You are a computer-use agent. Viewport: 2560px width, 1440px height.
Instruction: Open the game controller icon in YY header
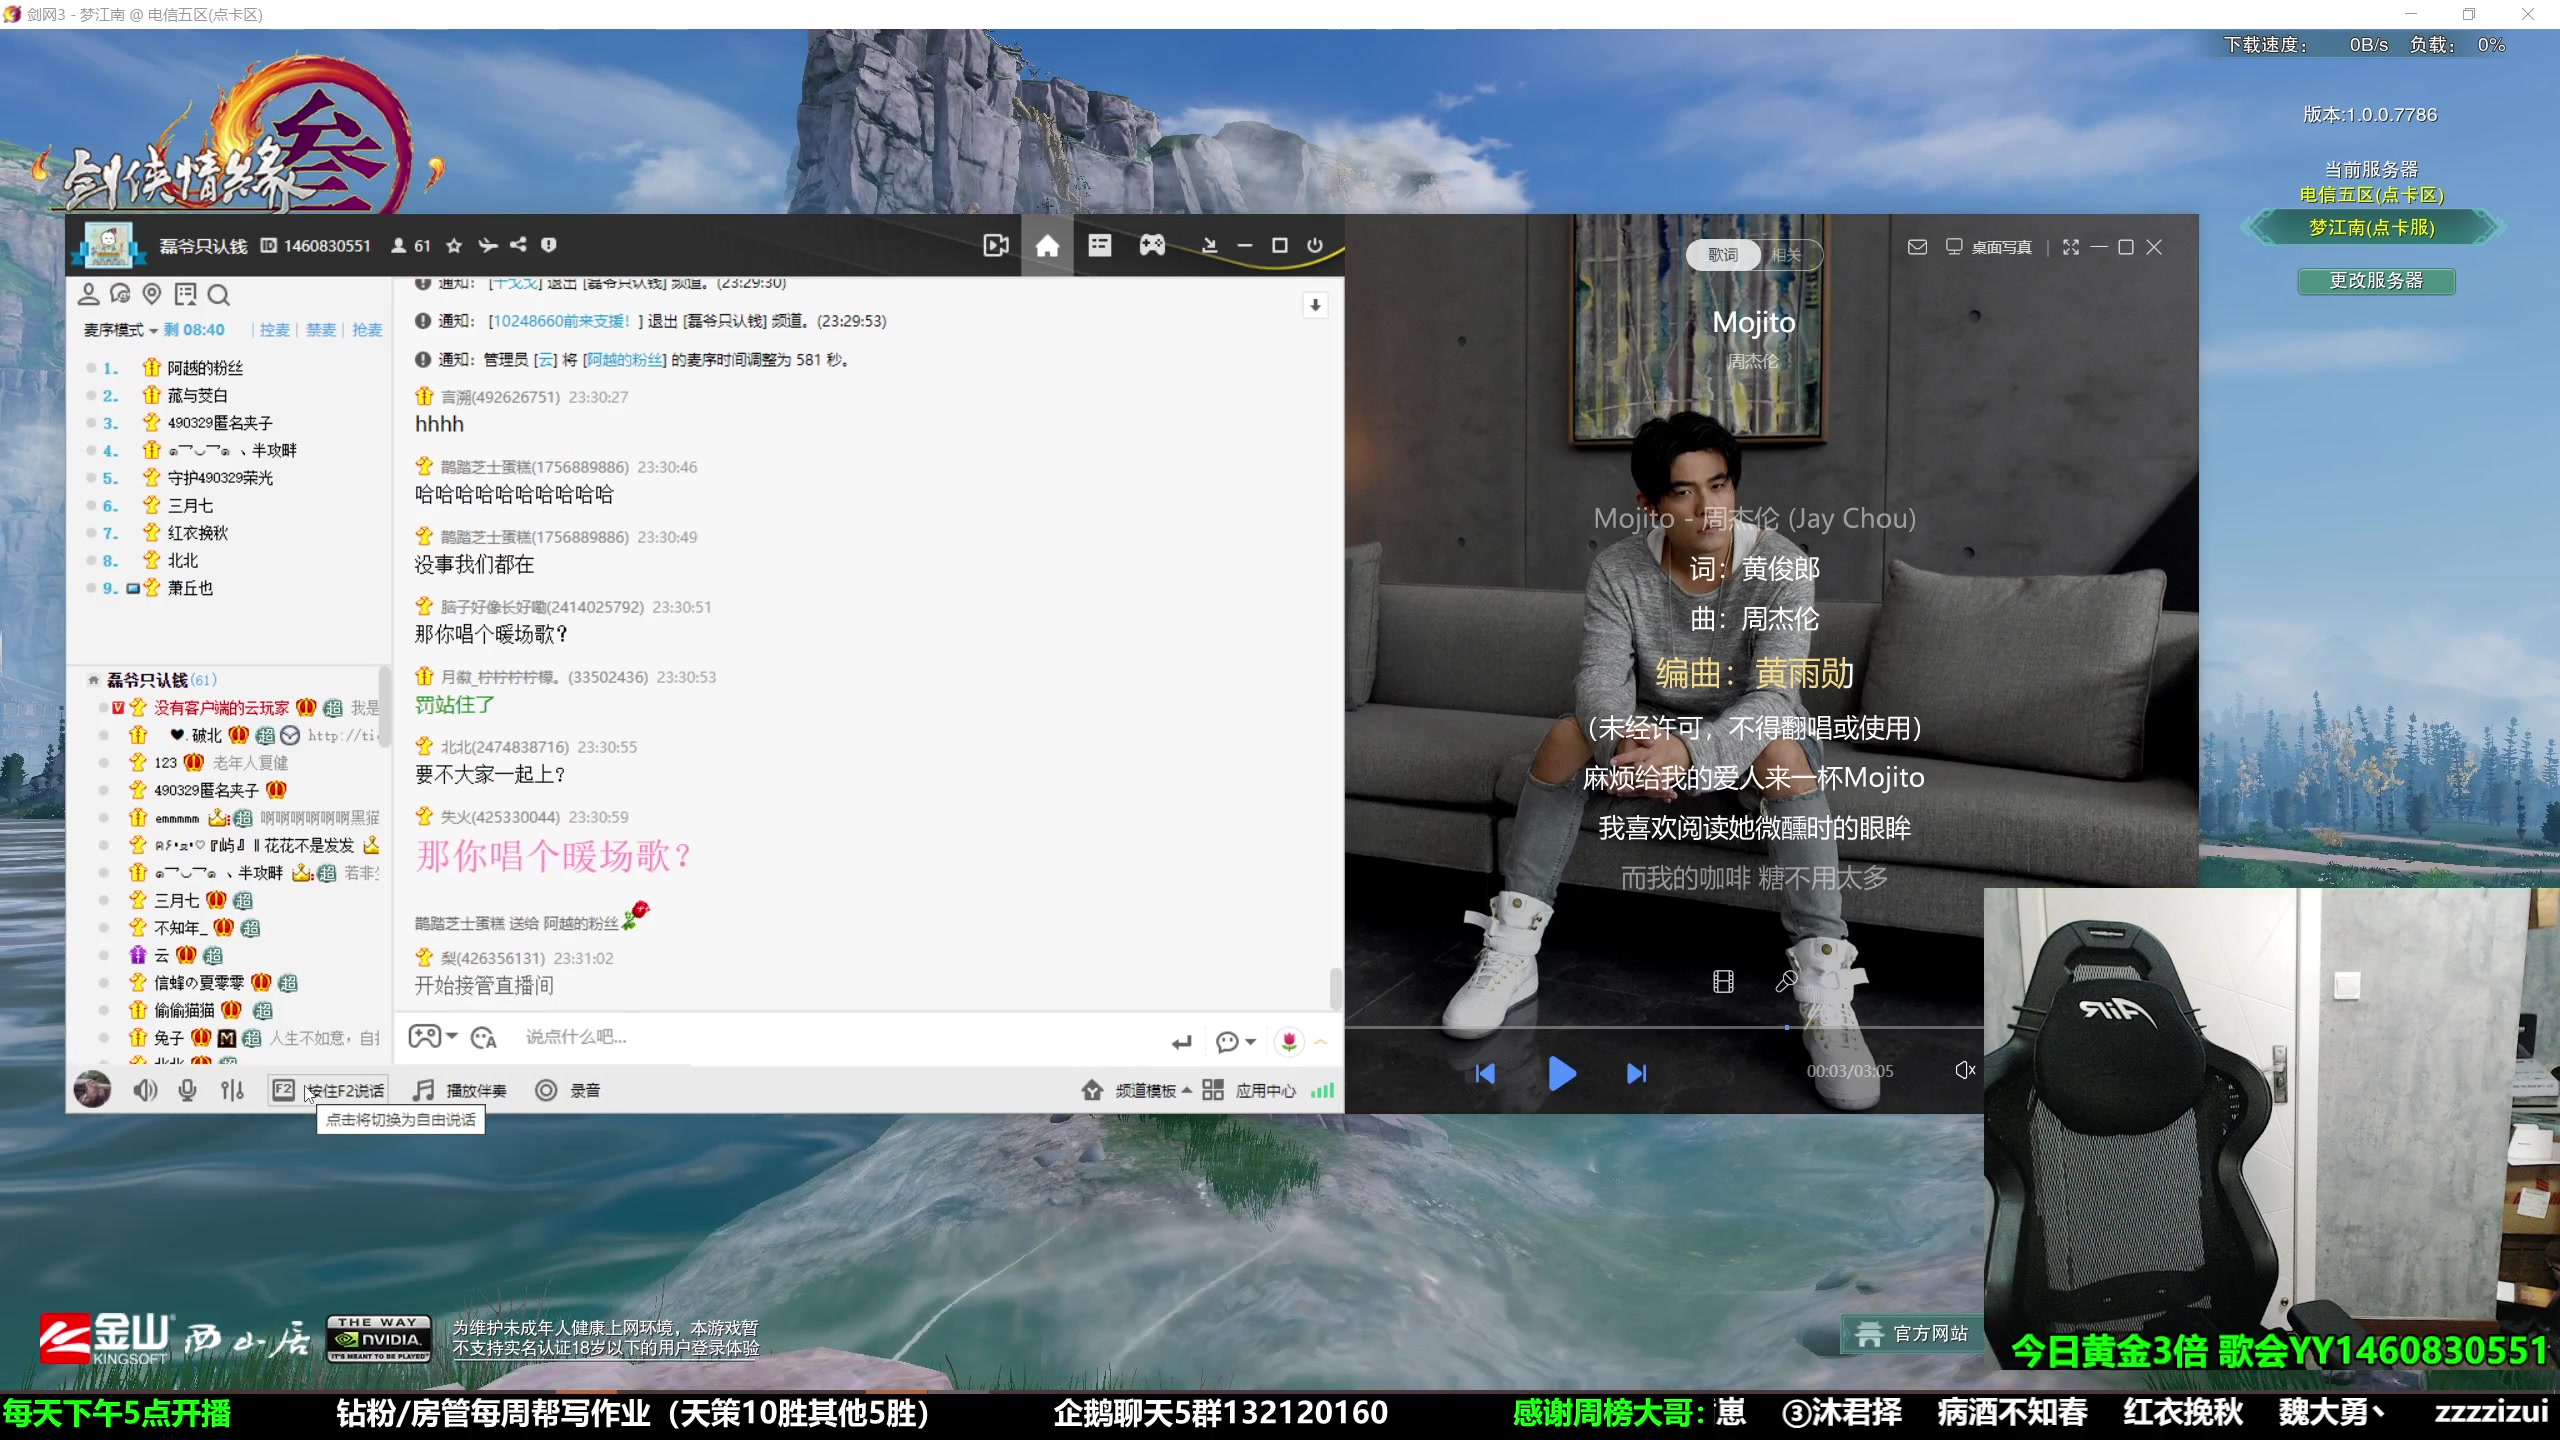pyautogui.click(x=1152, y=245)
